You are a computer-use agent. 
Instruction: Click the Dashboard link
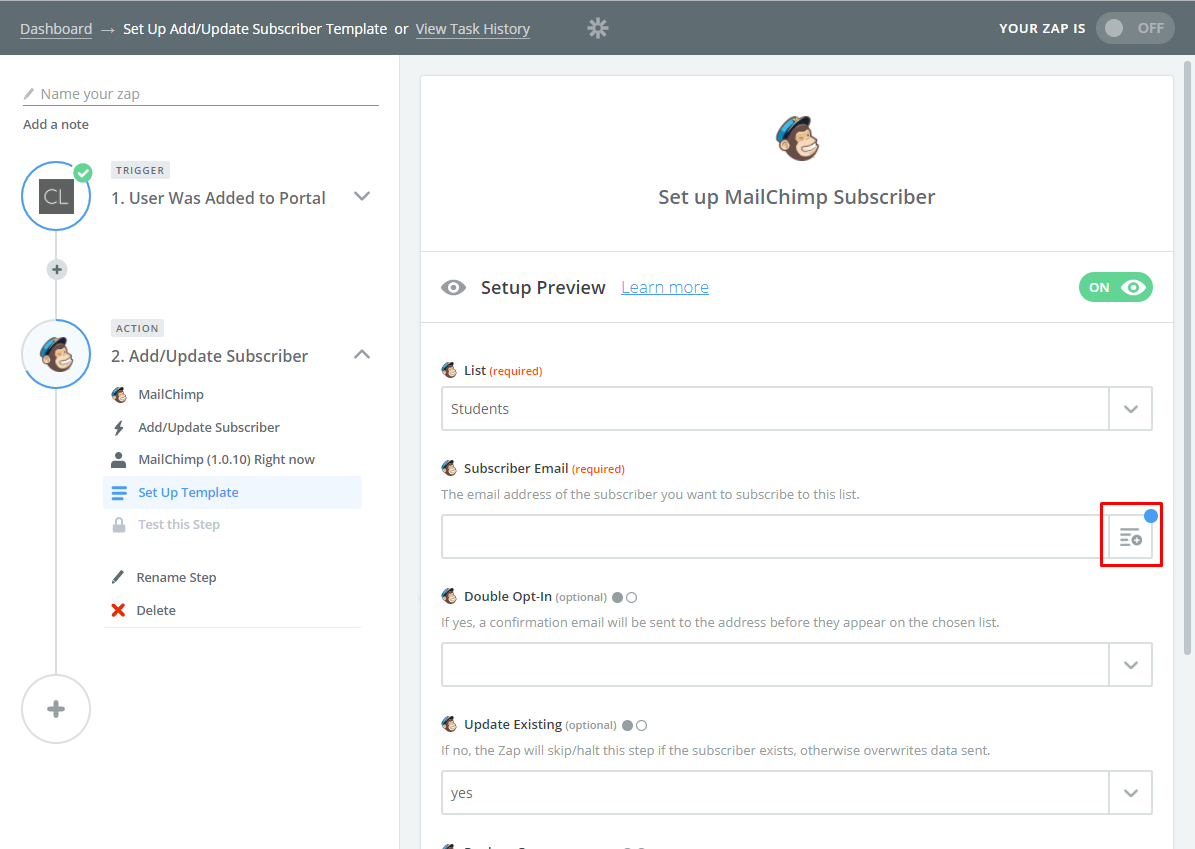[56, 29]
